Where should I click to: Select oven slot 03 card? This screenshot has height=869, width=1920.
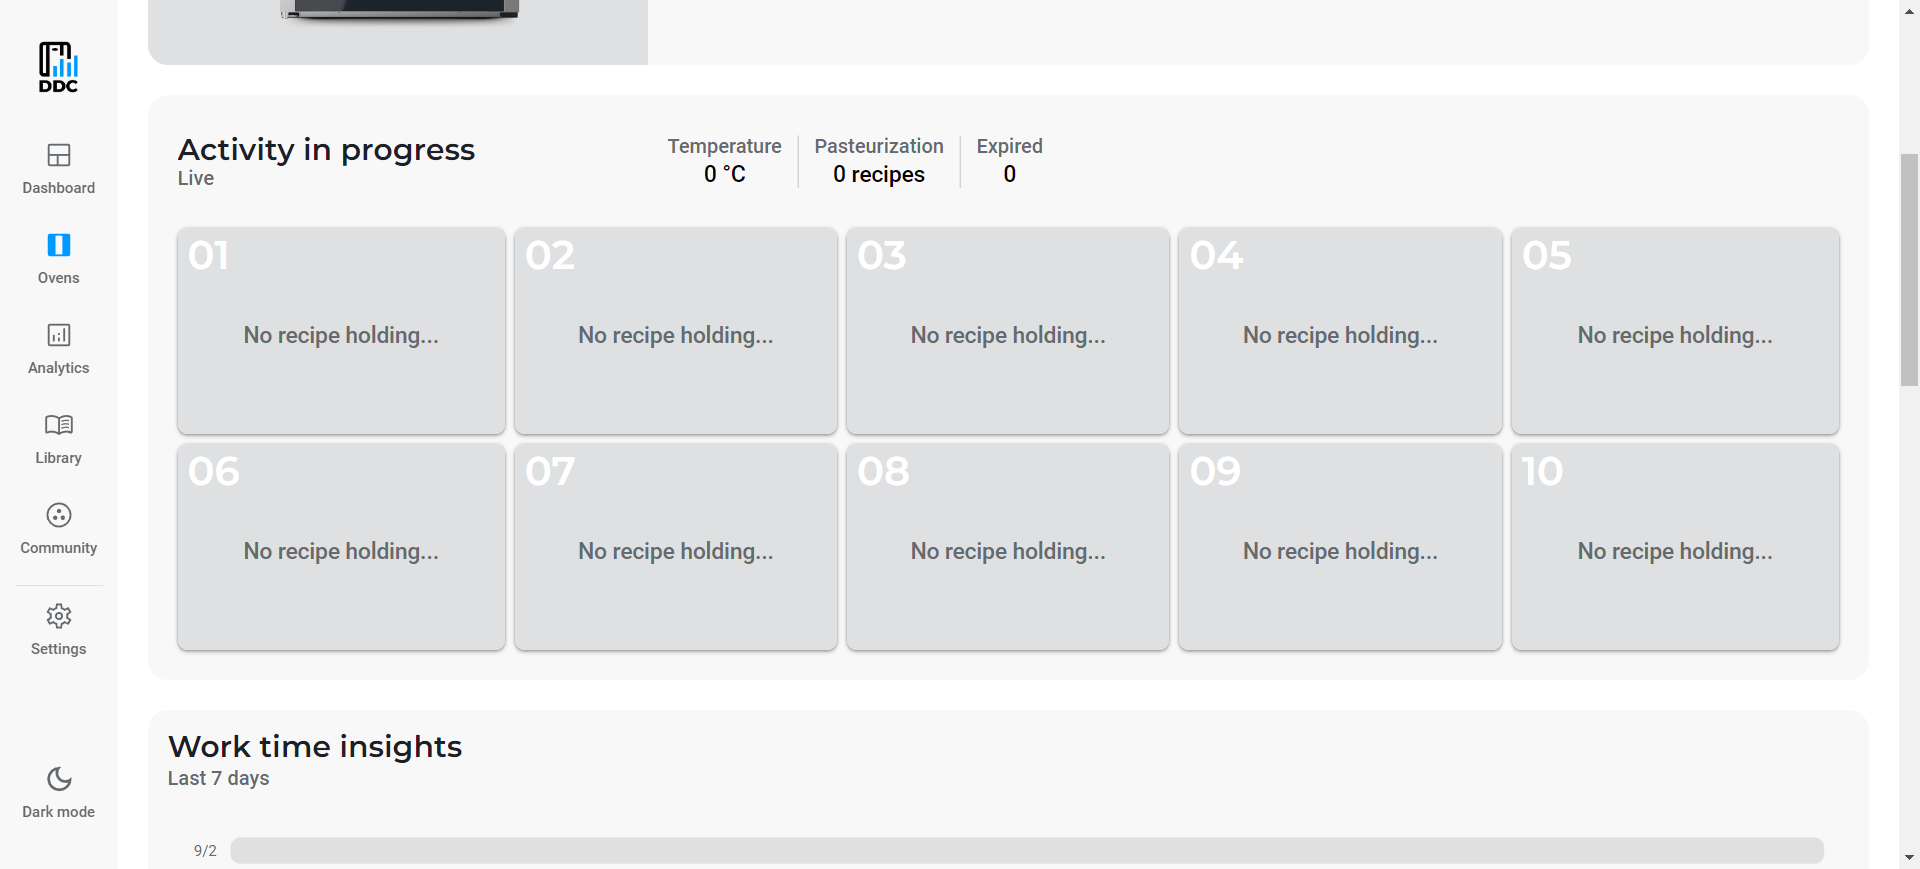pos(1007,331)
